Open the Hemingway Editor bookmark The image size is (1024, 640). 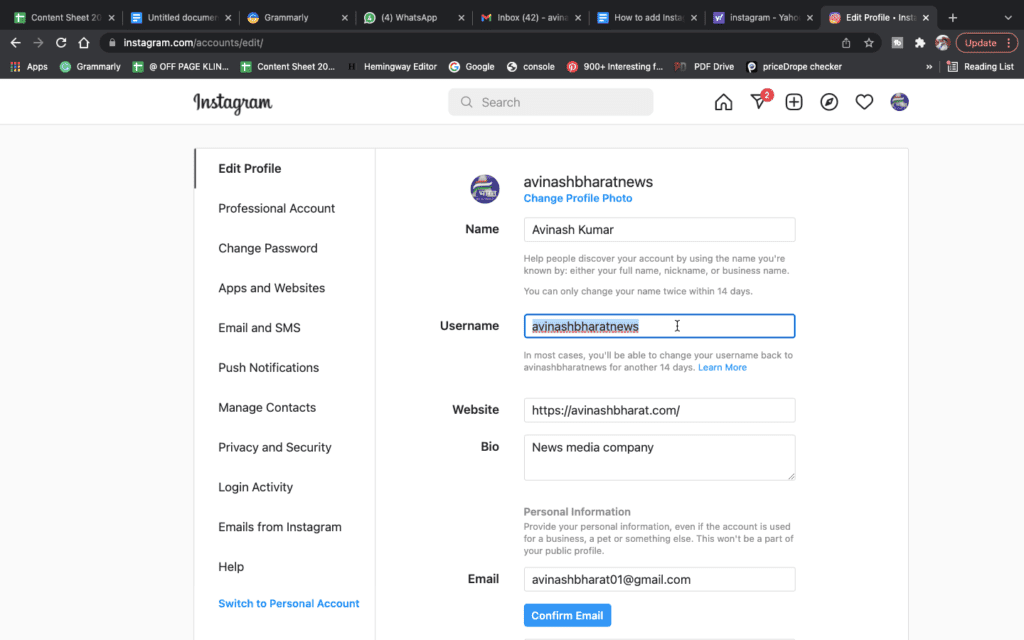click(x=392, y=67)
